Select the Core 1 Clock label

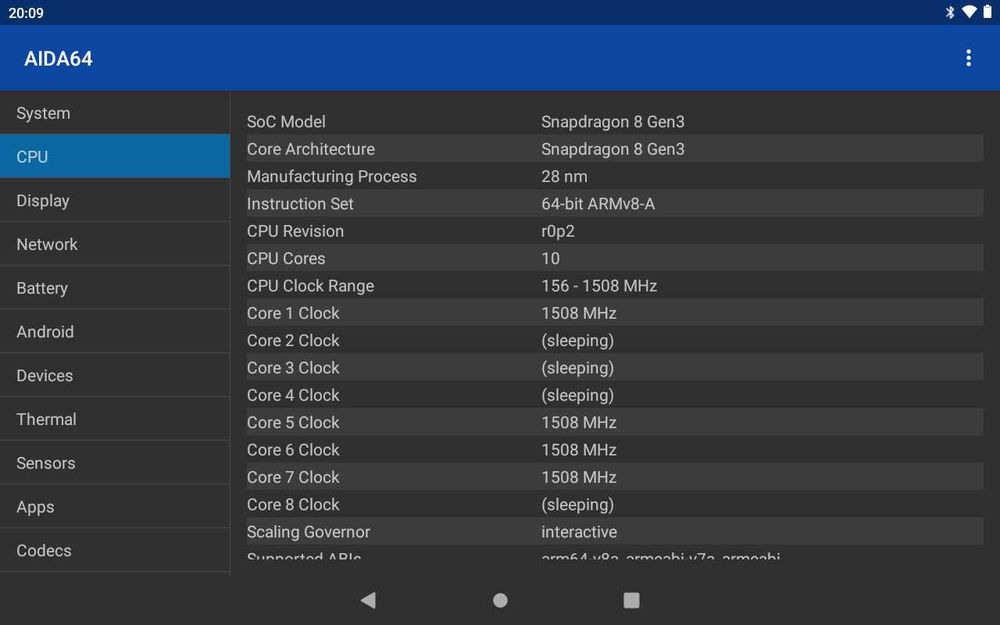pyautogui.click(x=293, y=314)
